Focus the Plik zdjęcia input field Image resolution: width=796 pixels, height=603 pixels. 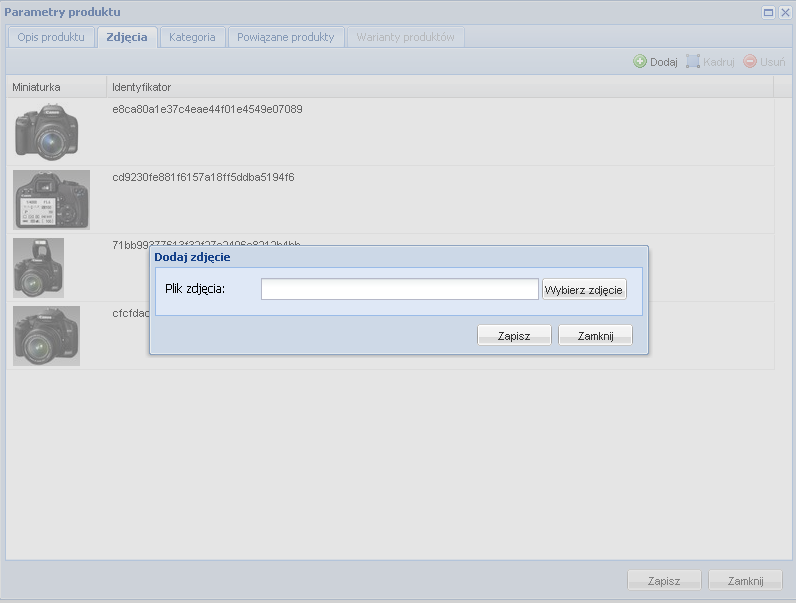pos(400,289)
